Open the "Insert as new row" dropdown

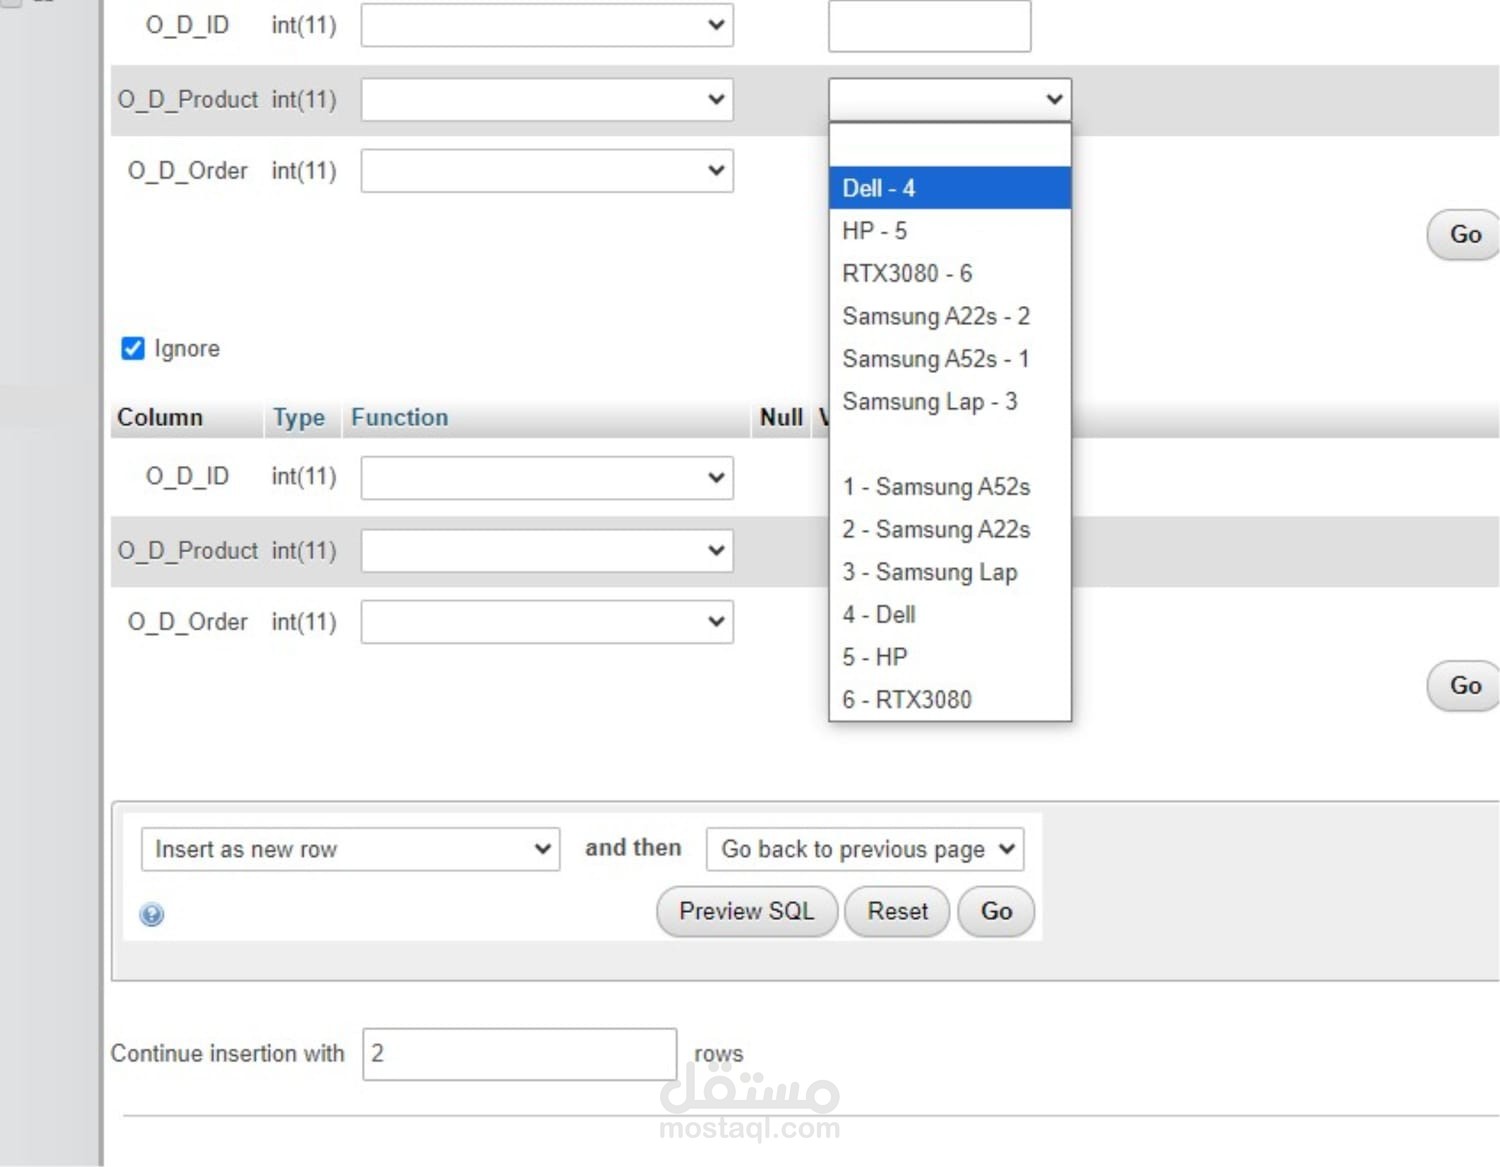coord(349,849)
